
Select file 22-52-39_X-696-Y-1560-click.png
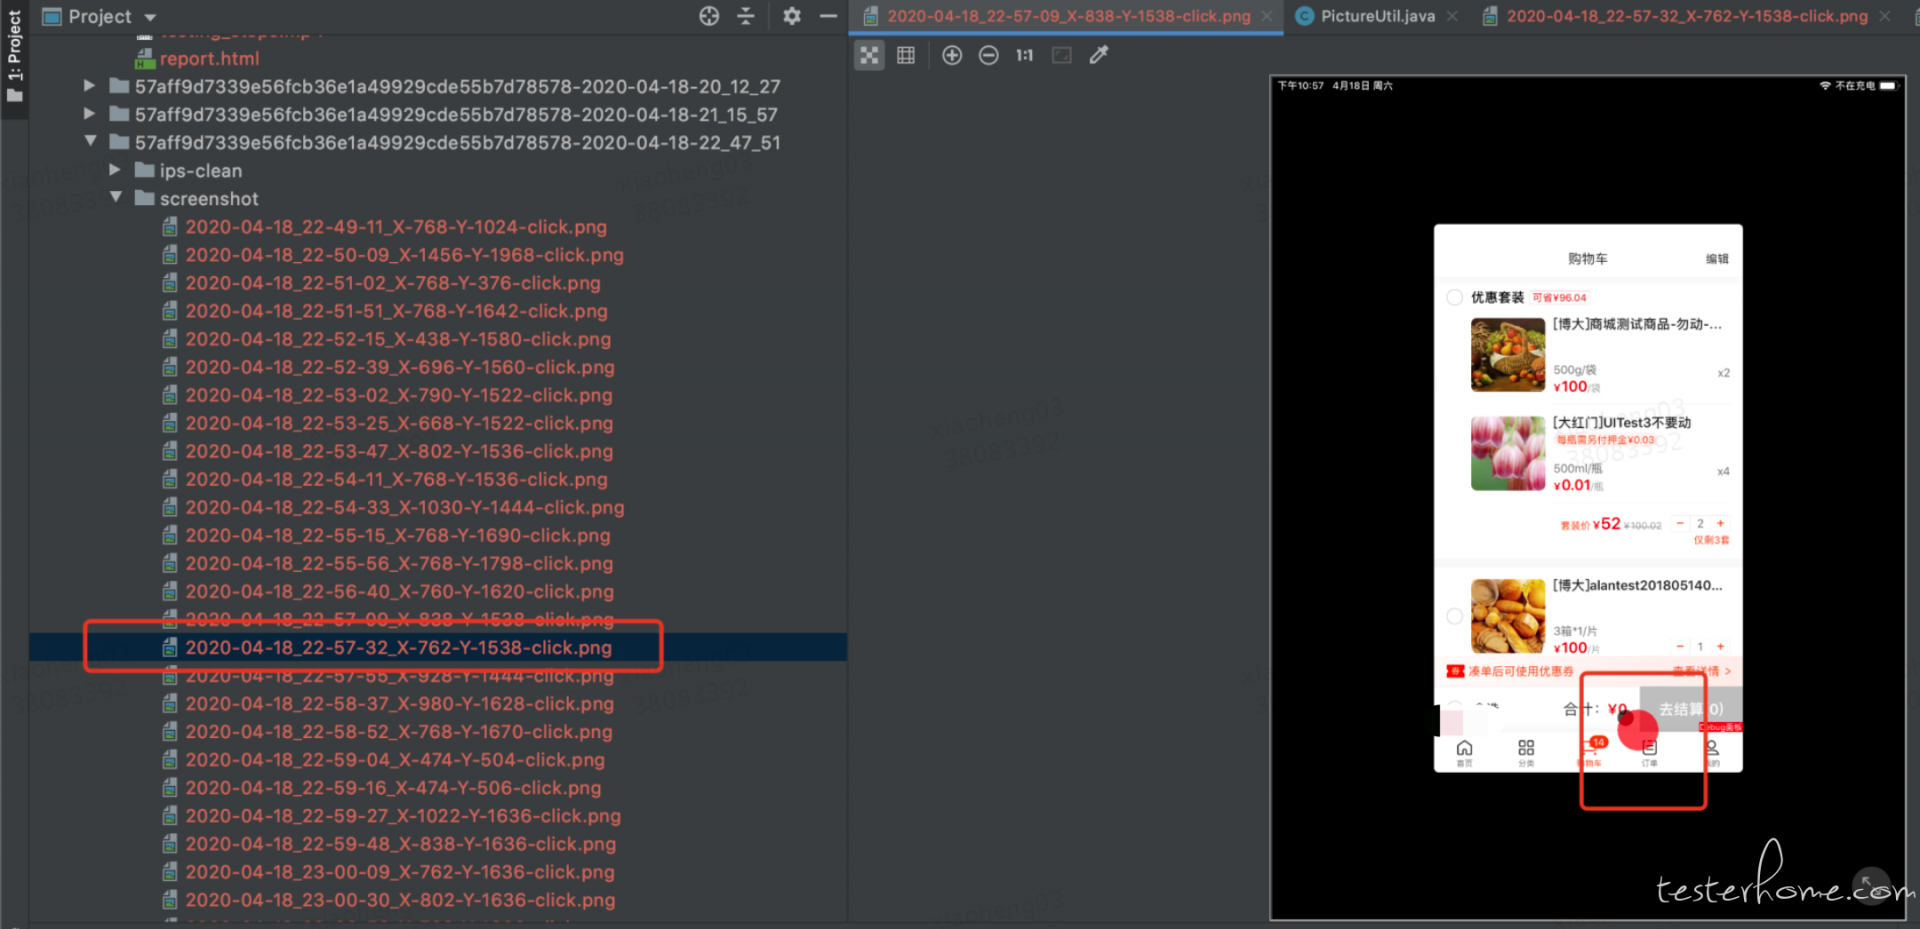(400, 367)
